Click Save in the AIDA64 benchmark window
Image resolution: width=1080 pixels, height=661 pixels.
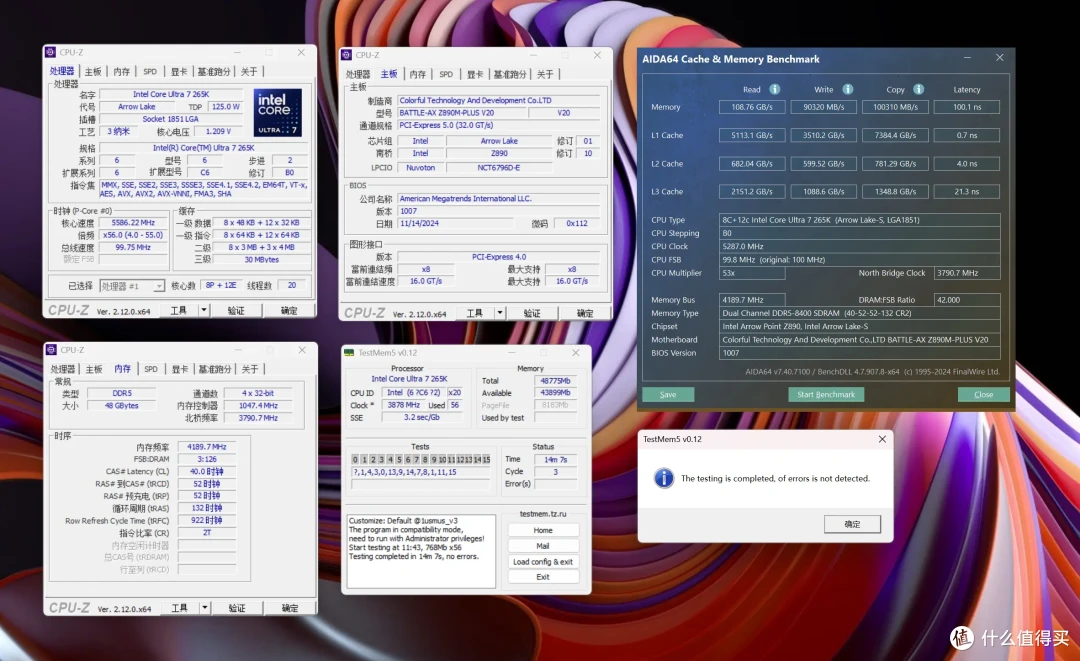coord(667,395)
